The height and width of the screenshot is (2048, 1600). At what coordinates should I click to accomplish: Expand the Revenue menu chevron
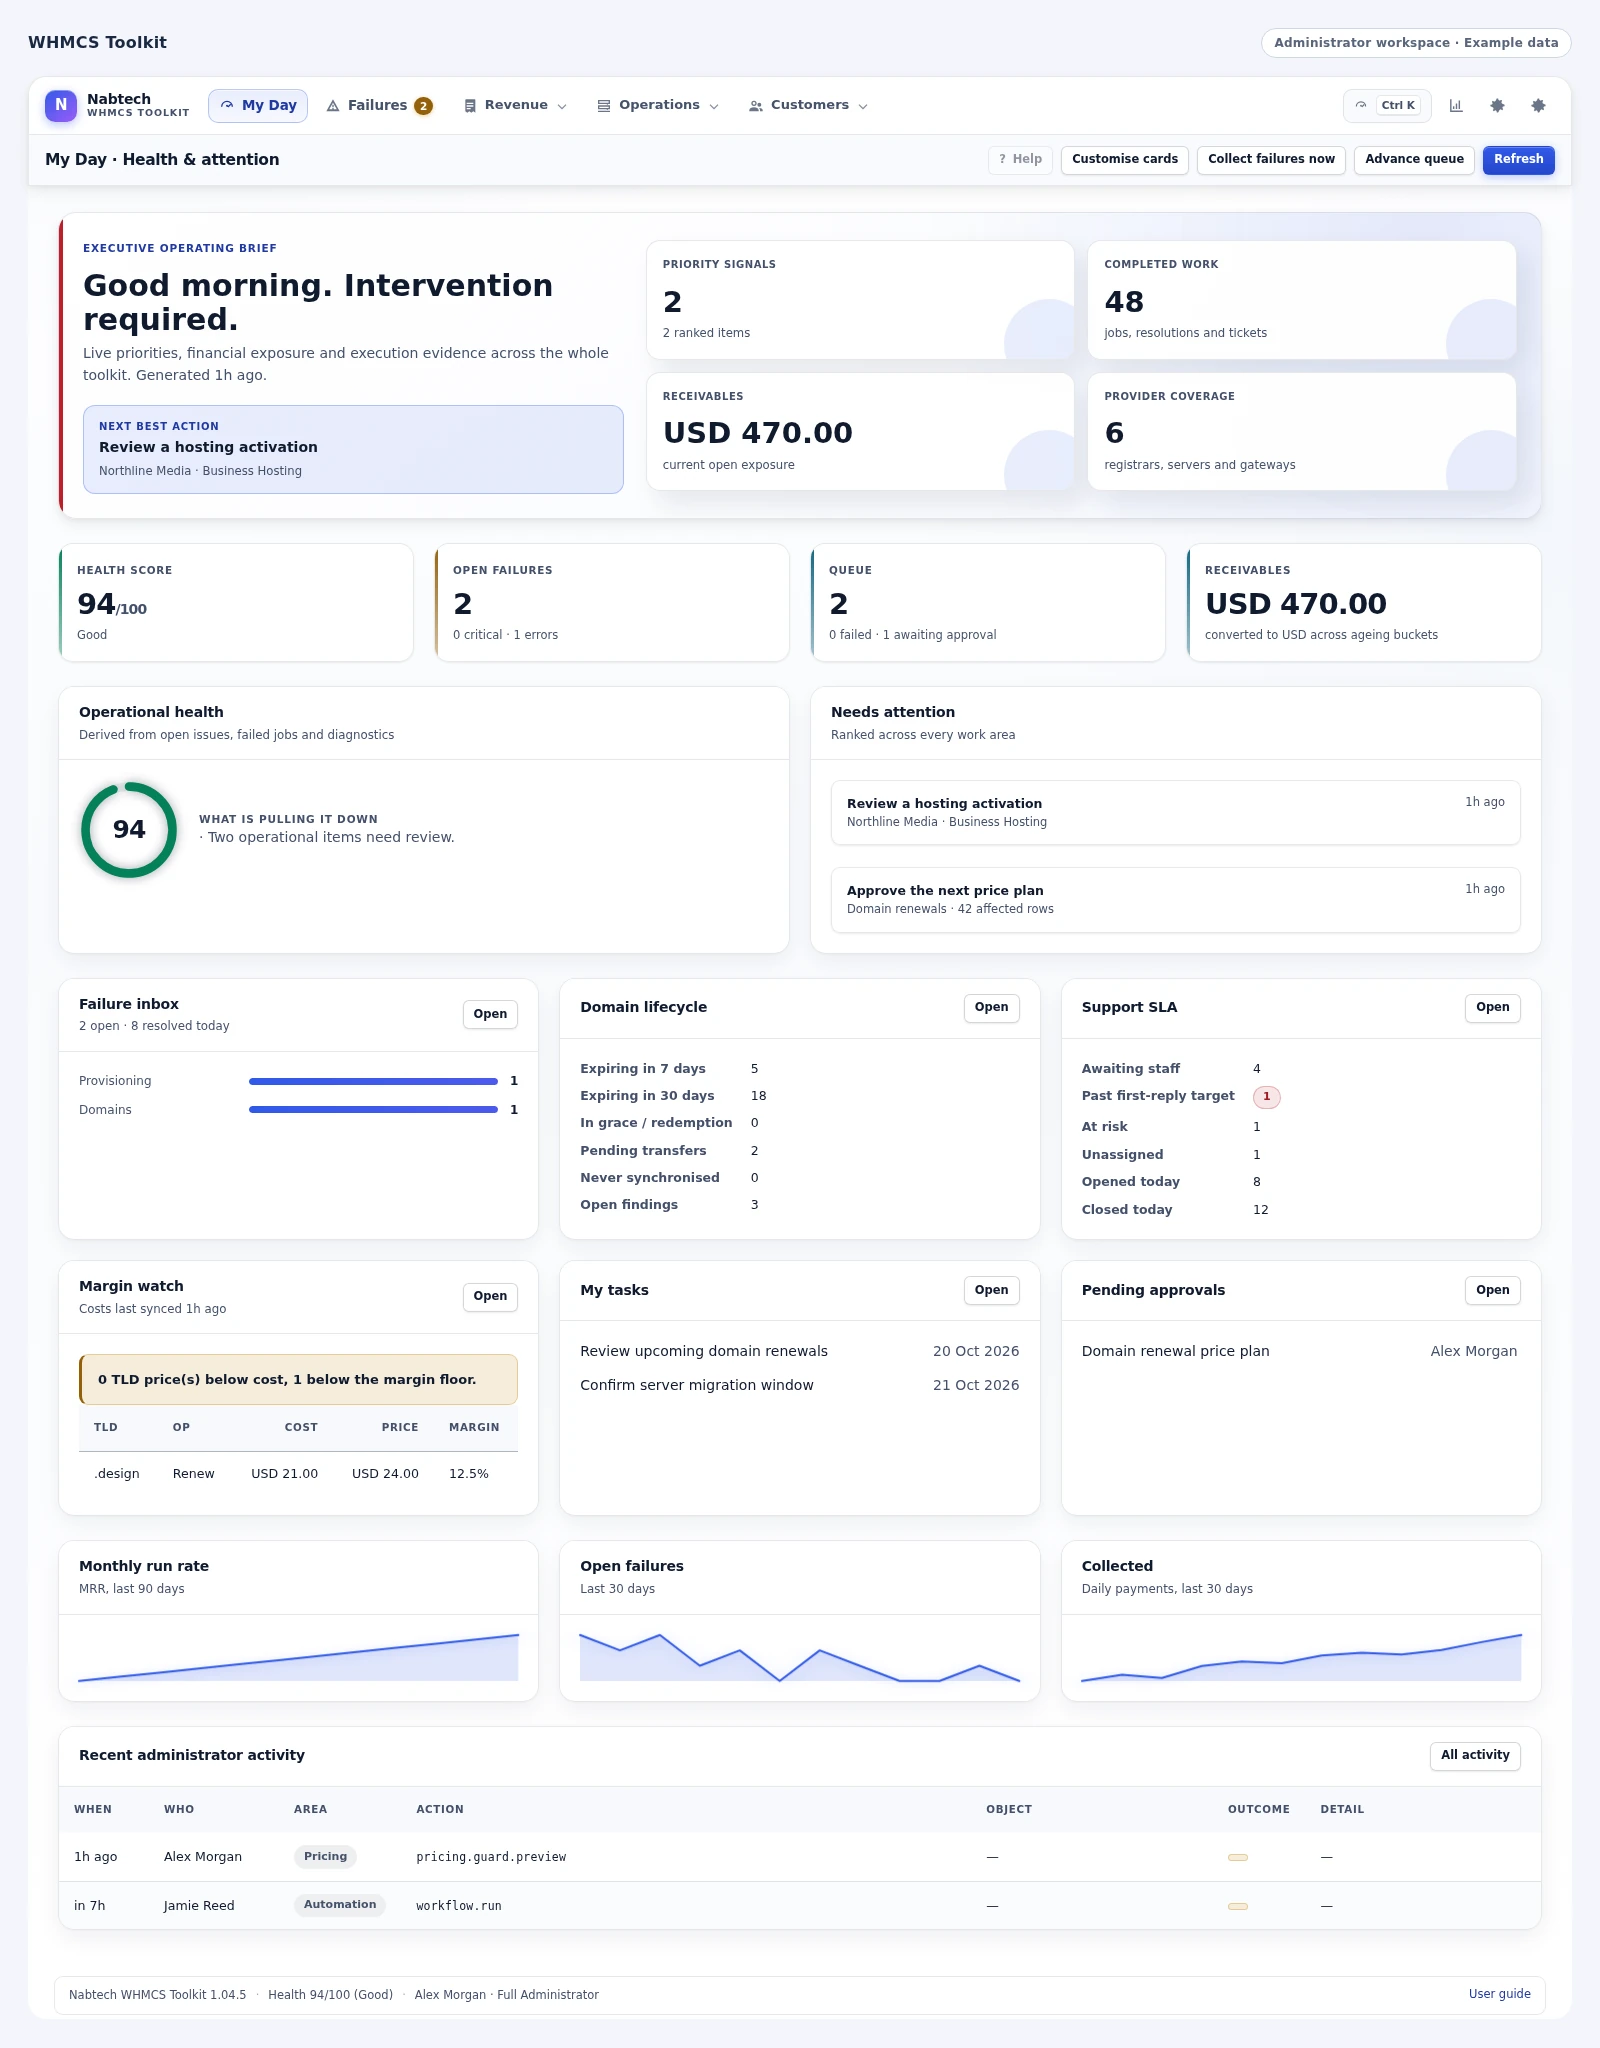click(562, 106)
